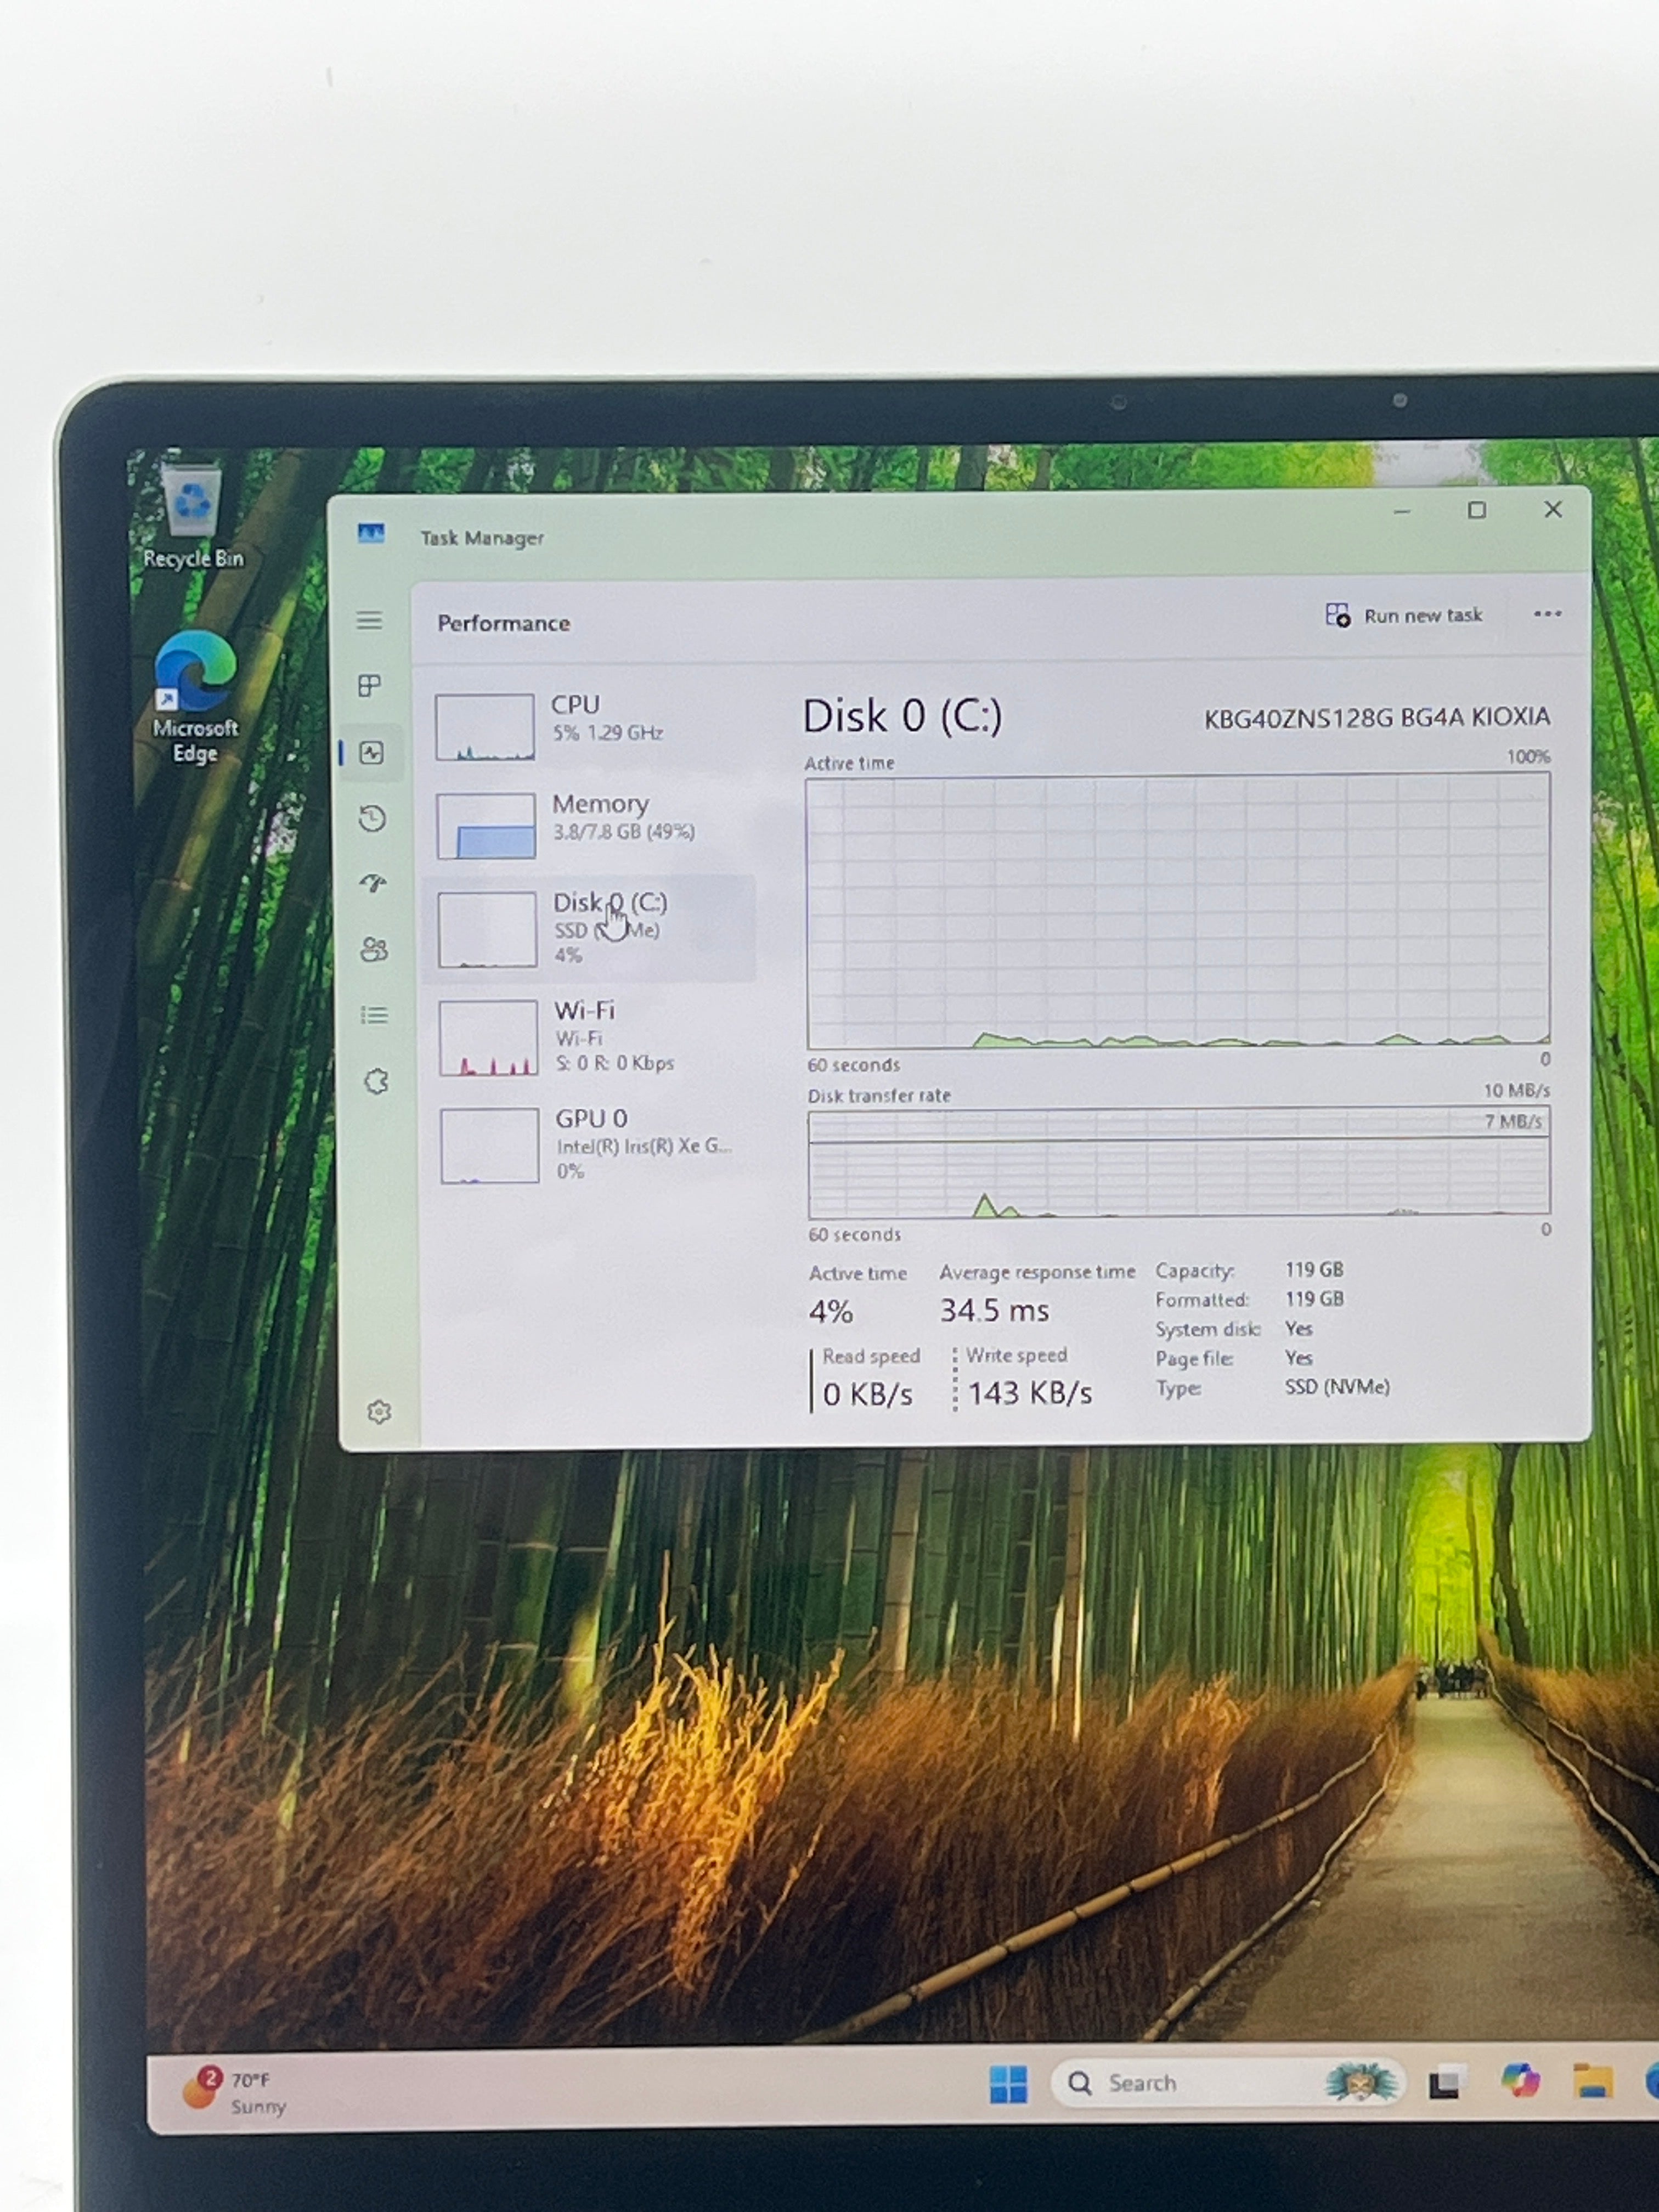1659x2212 pixels.
Task: Click the Task Manager title bar app icon
Action: [x=371, y=534]
